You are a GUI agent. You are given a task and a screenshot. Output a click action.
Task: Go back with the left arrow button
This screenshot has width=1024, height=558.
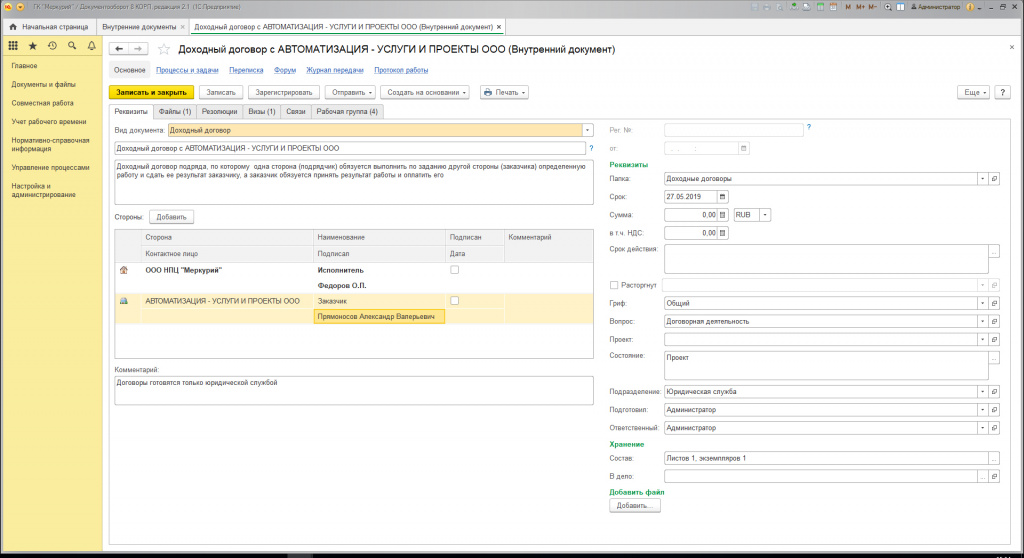[119, 49]
